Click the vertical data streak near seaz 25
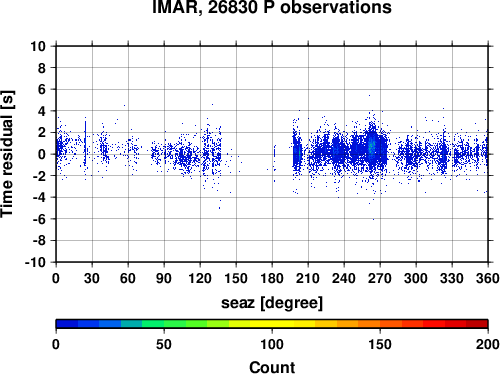The image size is (500, 374). pyautogui.click(x=85, y=143)
